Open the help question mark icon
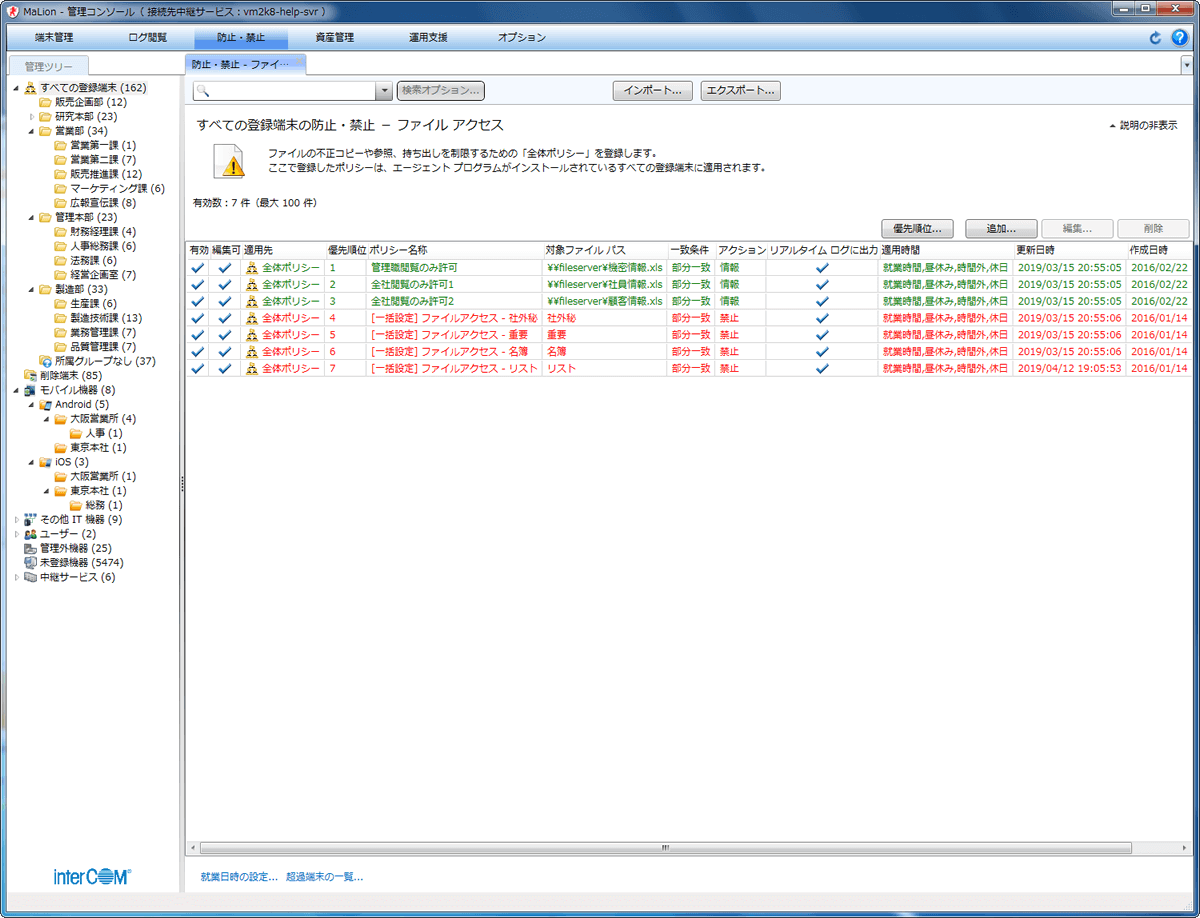 [x=1179, y=38]
